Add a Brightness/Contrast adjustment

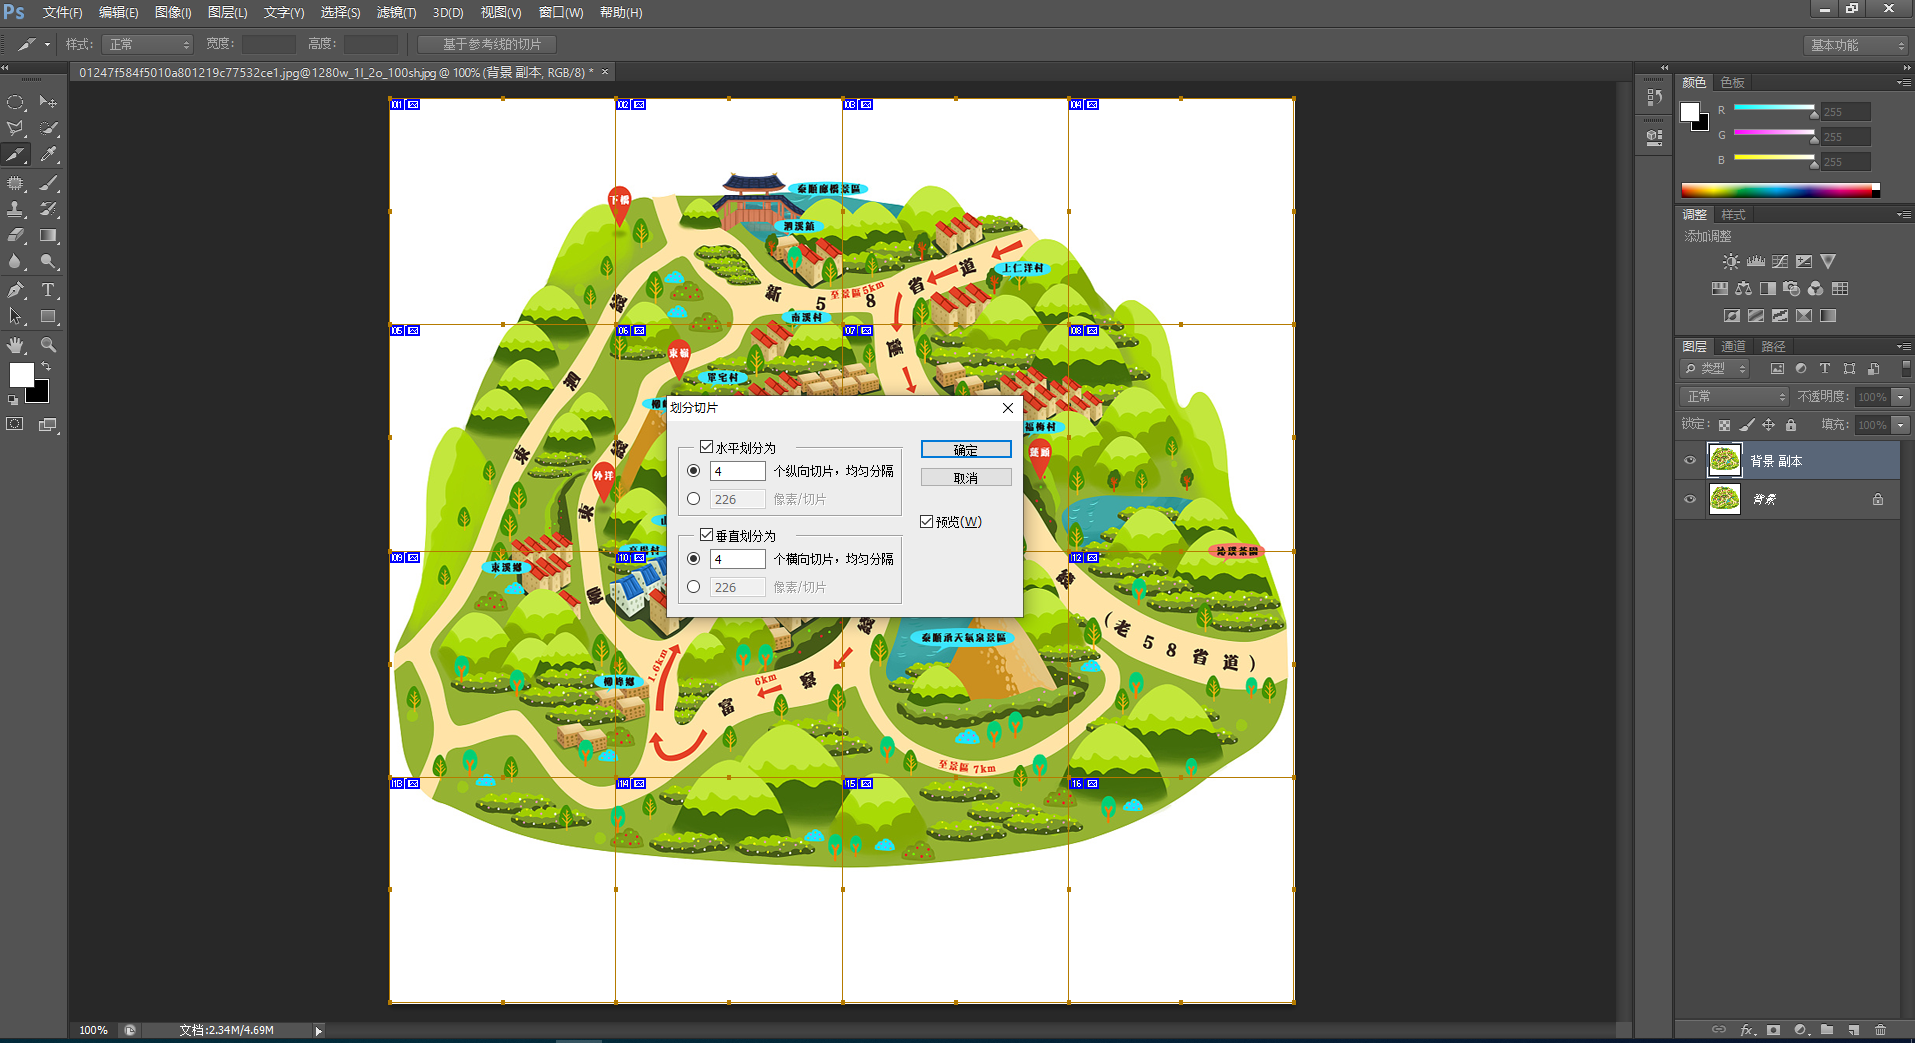tap(1731, 262)
